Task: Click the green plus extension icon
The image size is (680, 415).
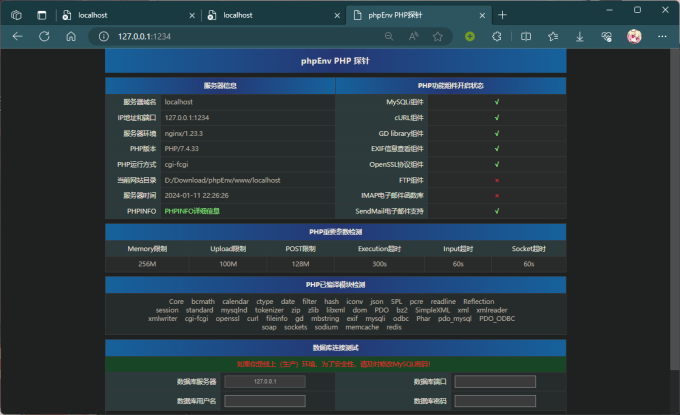Action: click(x=470, y=36)
